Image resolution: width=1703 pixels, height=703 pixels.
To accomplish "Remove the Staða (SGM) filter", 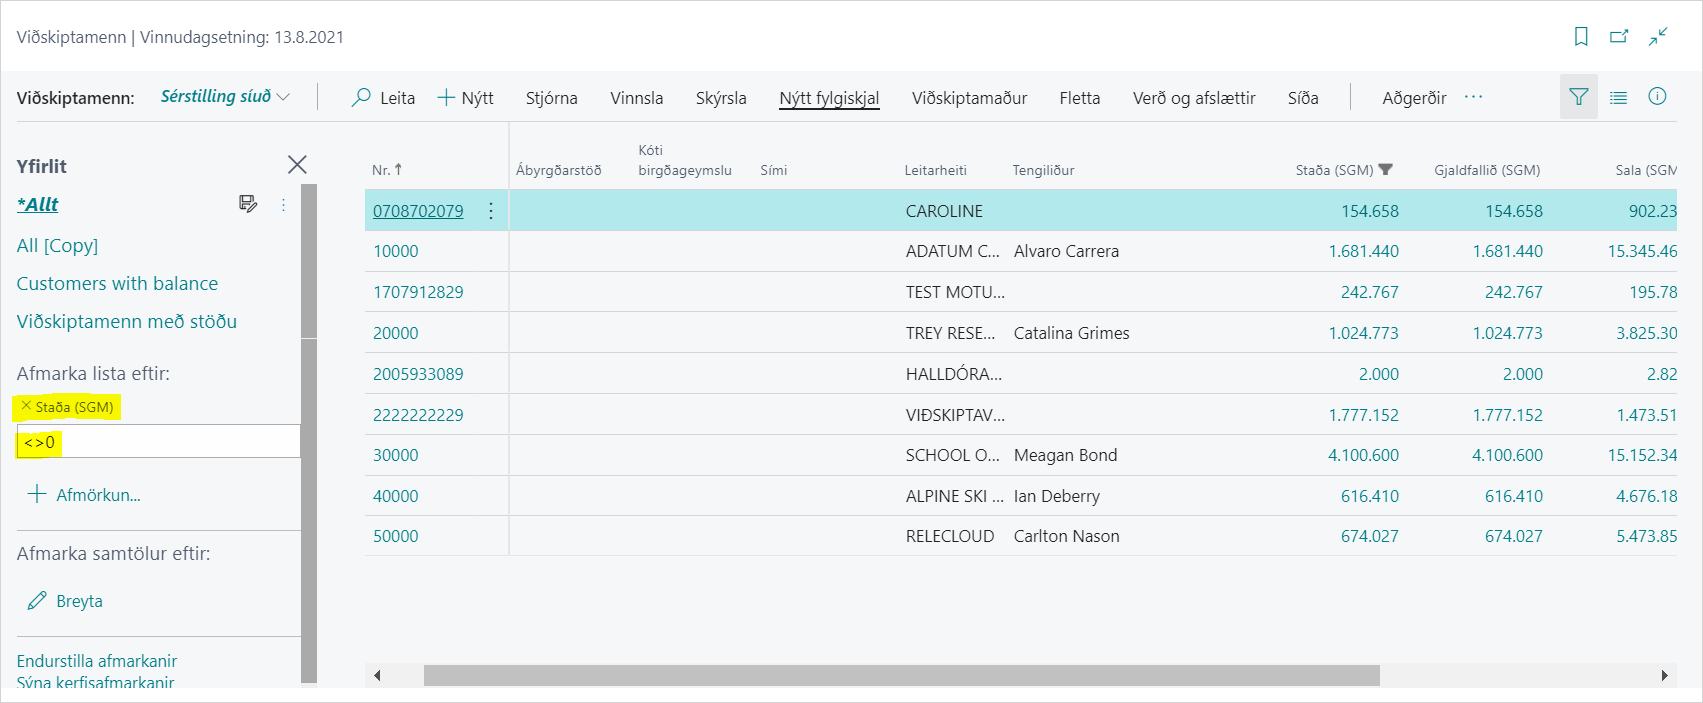I will 26,406.
